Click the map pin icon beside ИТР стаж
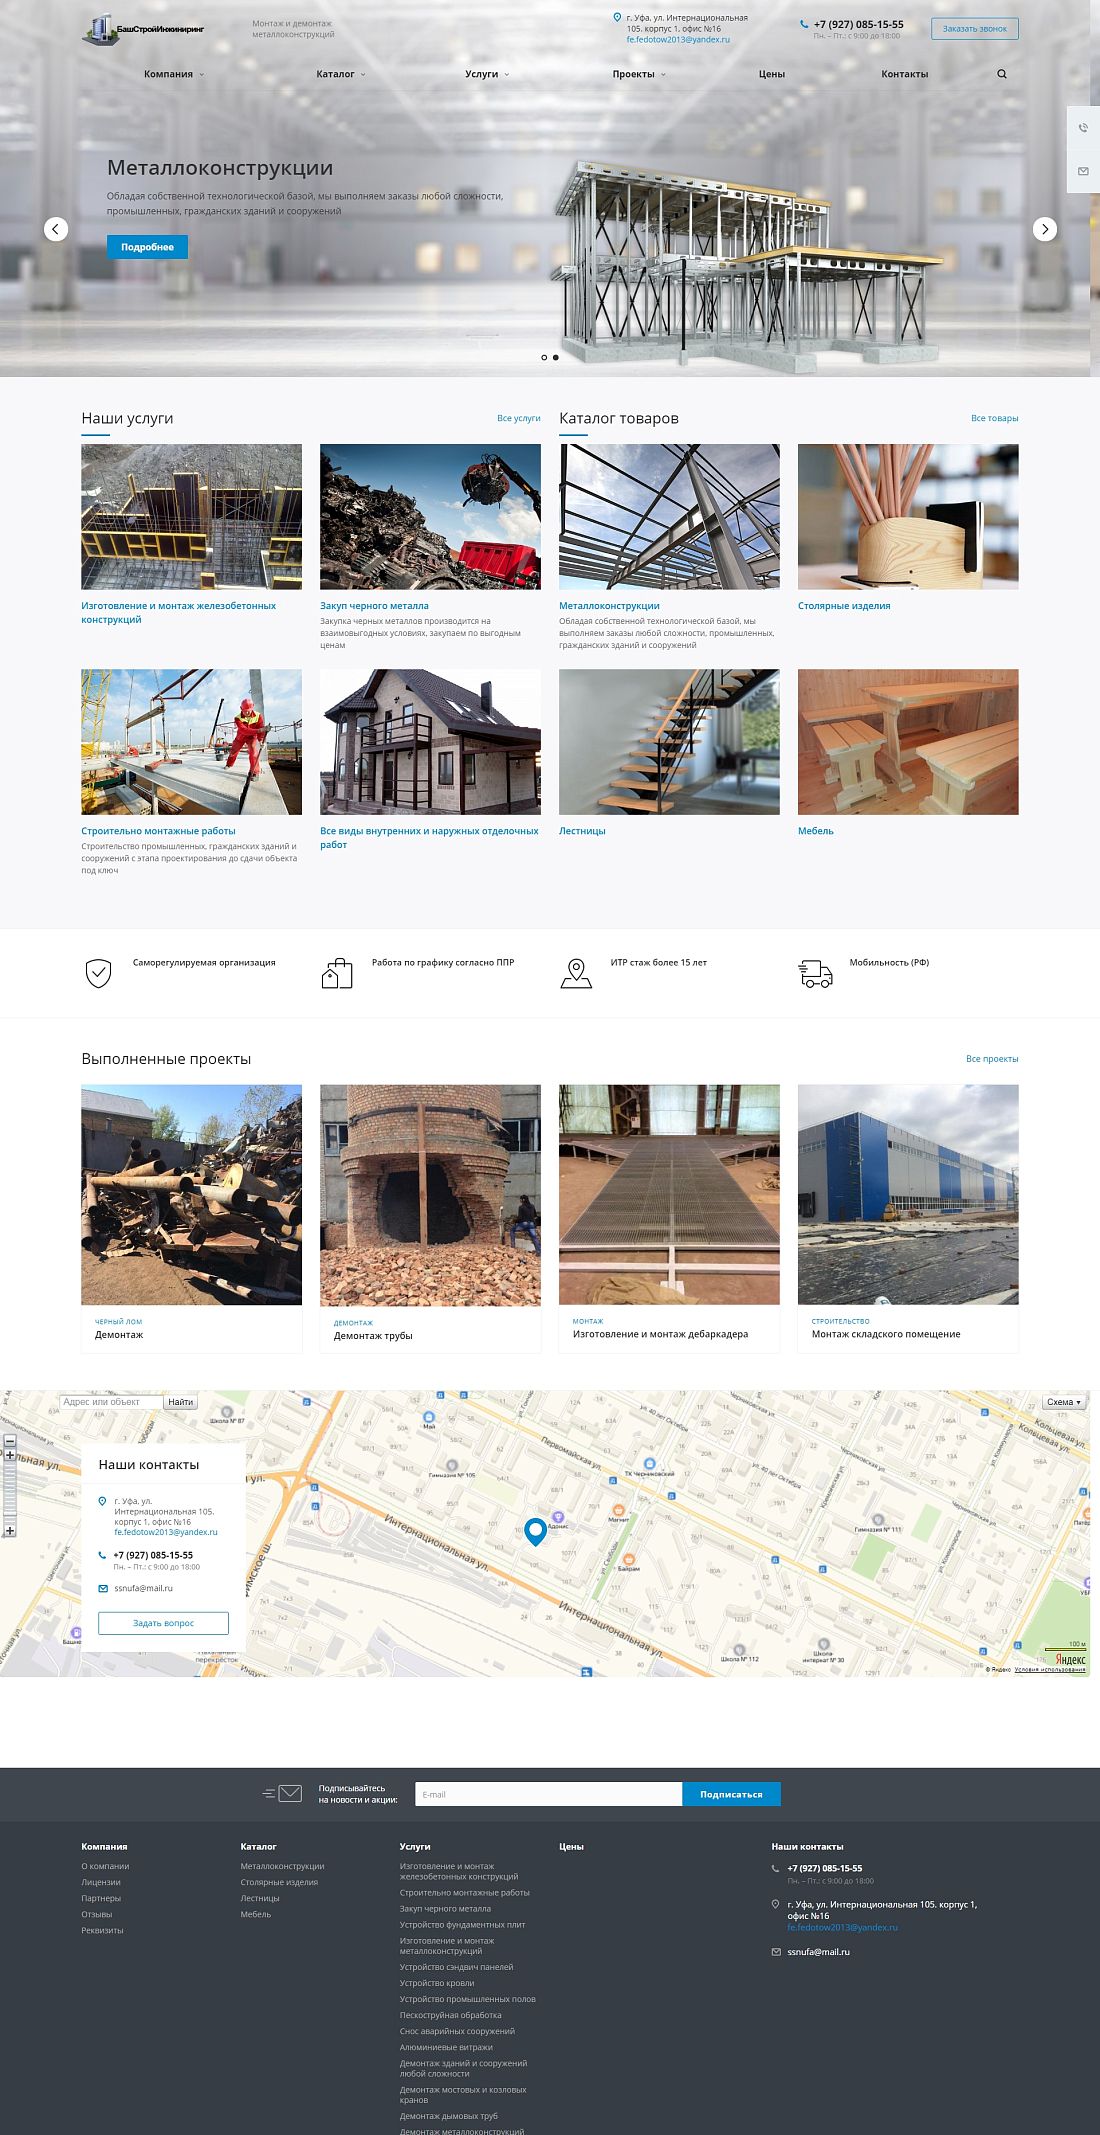Image resolution: width=1100 pixels, height=2135 pixels. 576,973
